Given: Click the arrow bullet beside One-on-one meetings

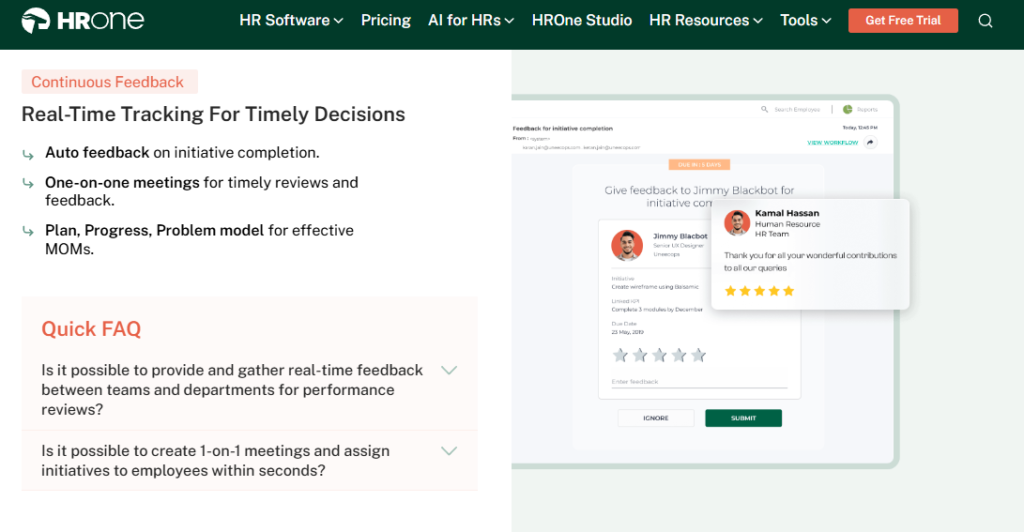Looking at the screenshot, I should 27,183.
